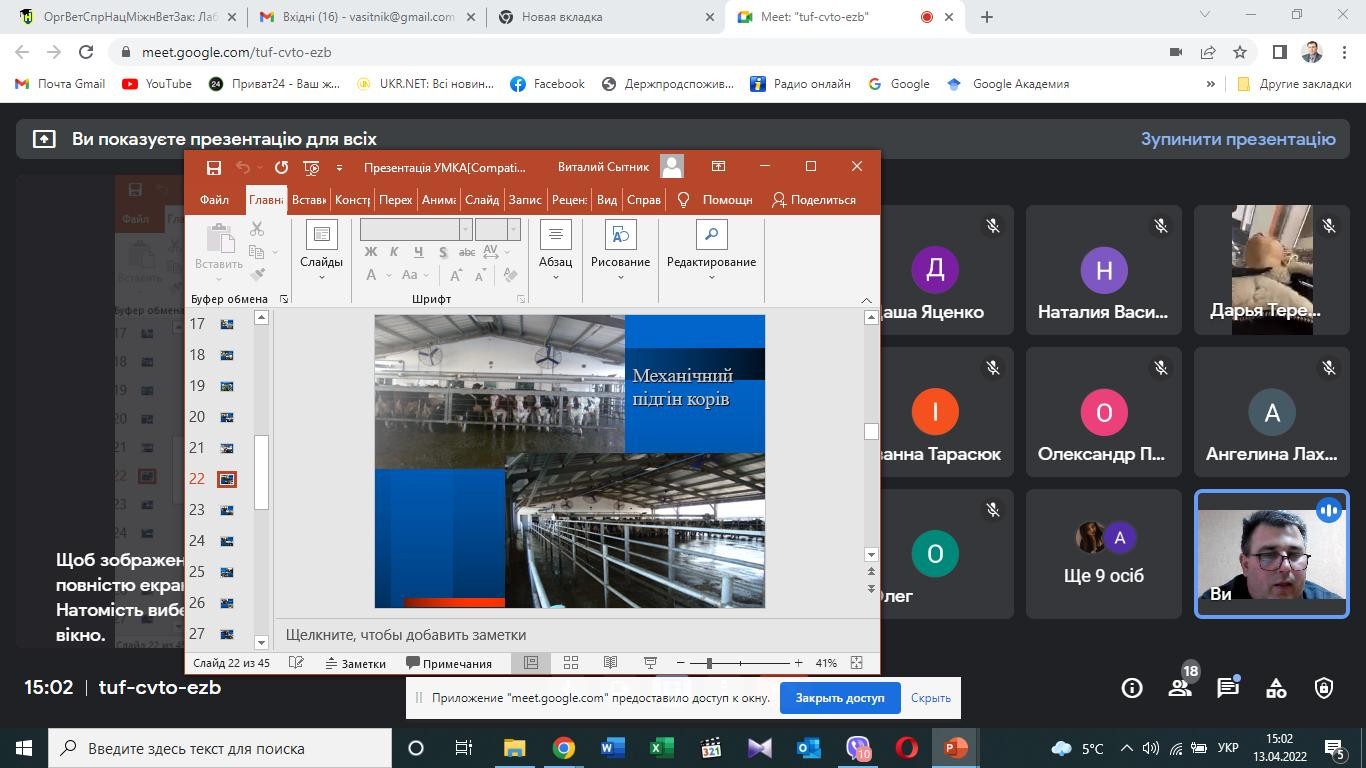
Task: Open Meet meeting details info icon
Action: click(x=1132, y=688)
